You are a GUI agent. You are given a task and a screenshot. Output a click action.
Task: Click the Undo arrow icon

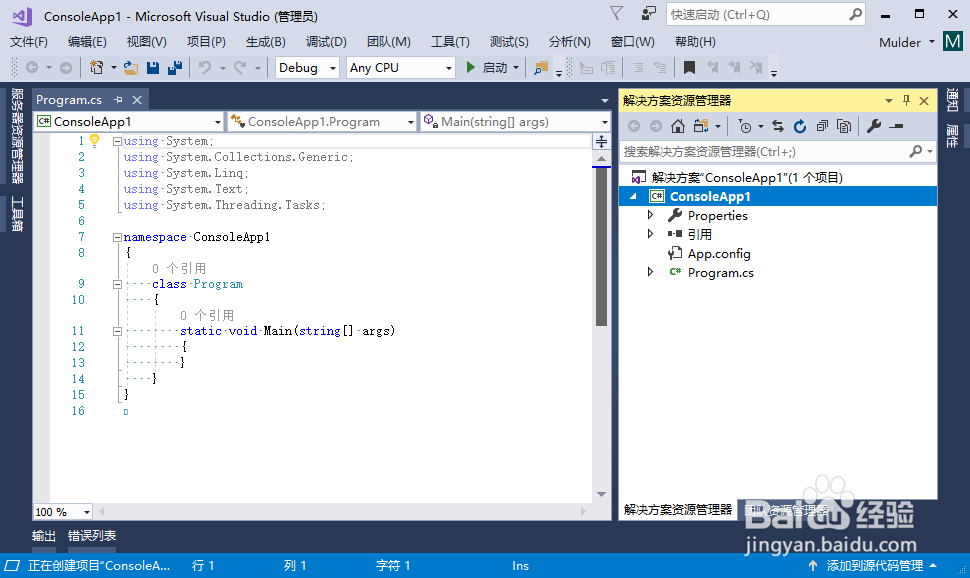click(205, 67)
